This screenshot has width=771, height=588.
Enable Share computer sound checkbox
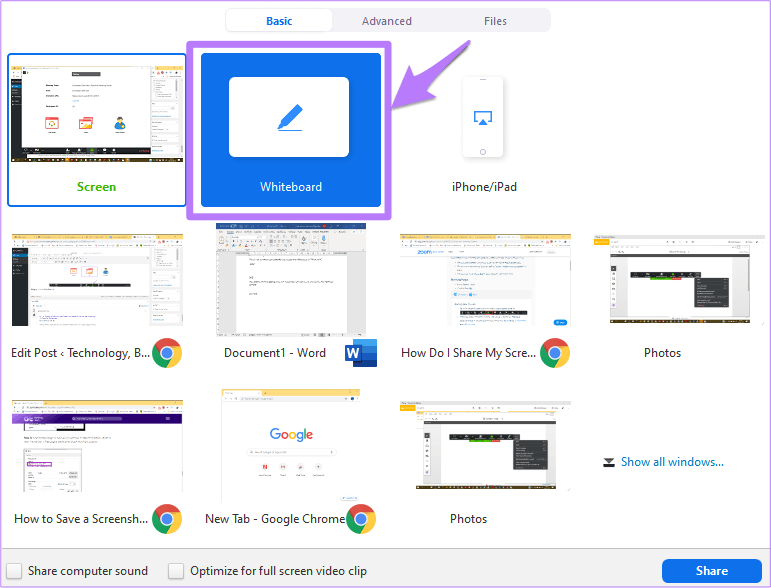click(x=14, y=571)
